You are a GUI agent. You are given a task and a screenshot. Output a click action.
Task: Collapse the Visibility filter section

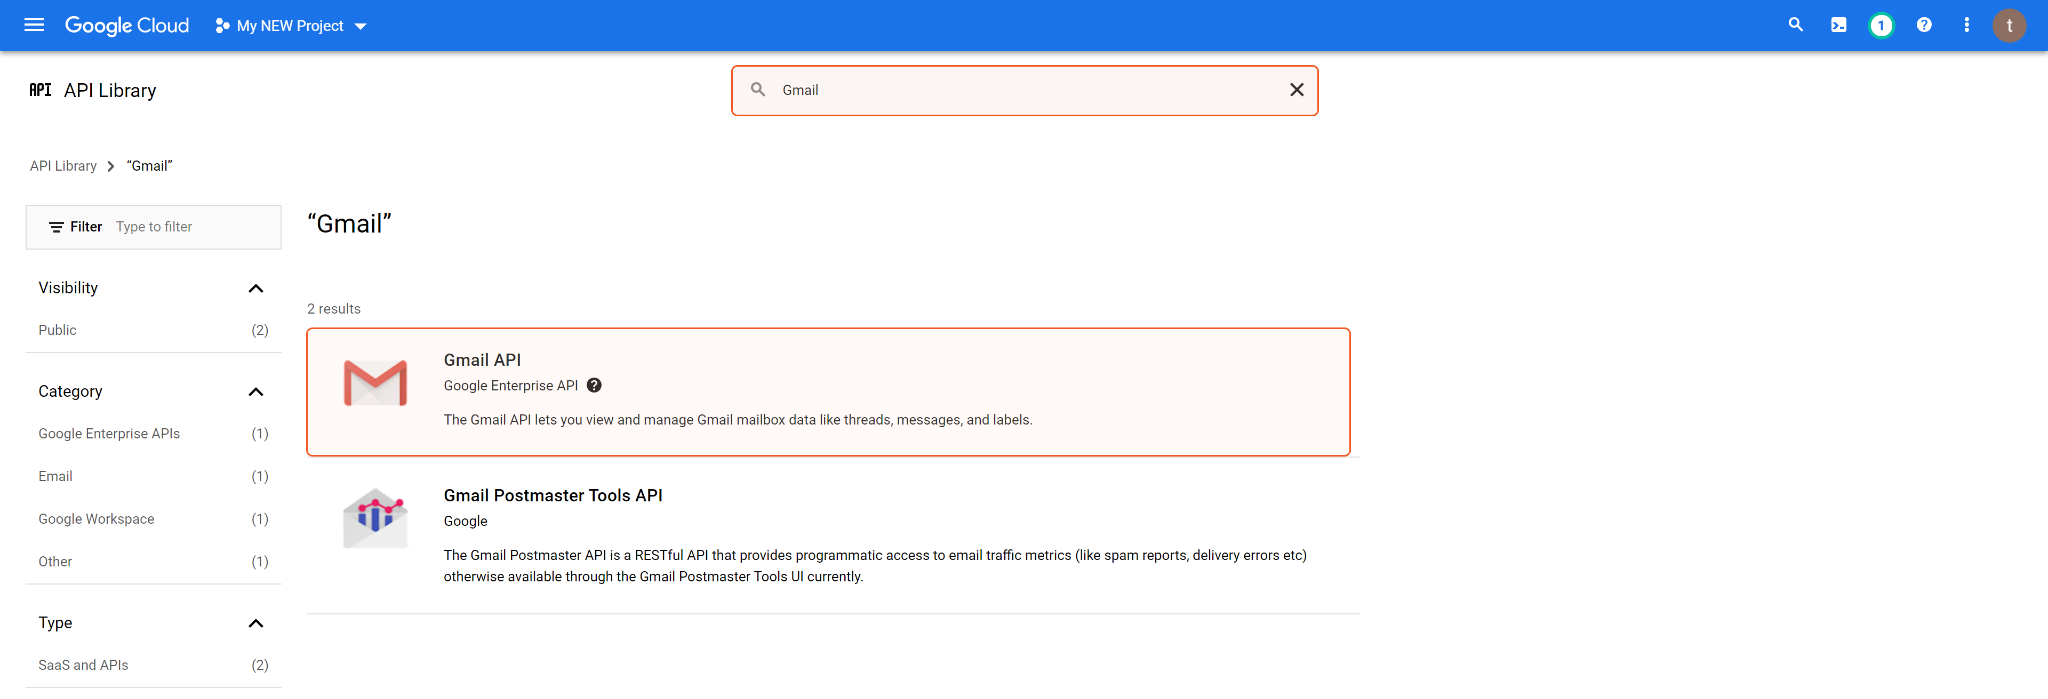256,288
